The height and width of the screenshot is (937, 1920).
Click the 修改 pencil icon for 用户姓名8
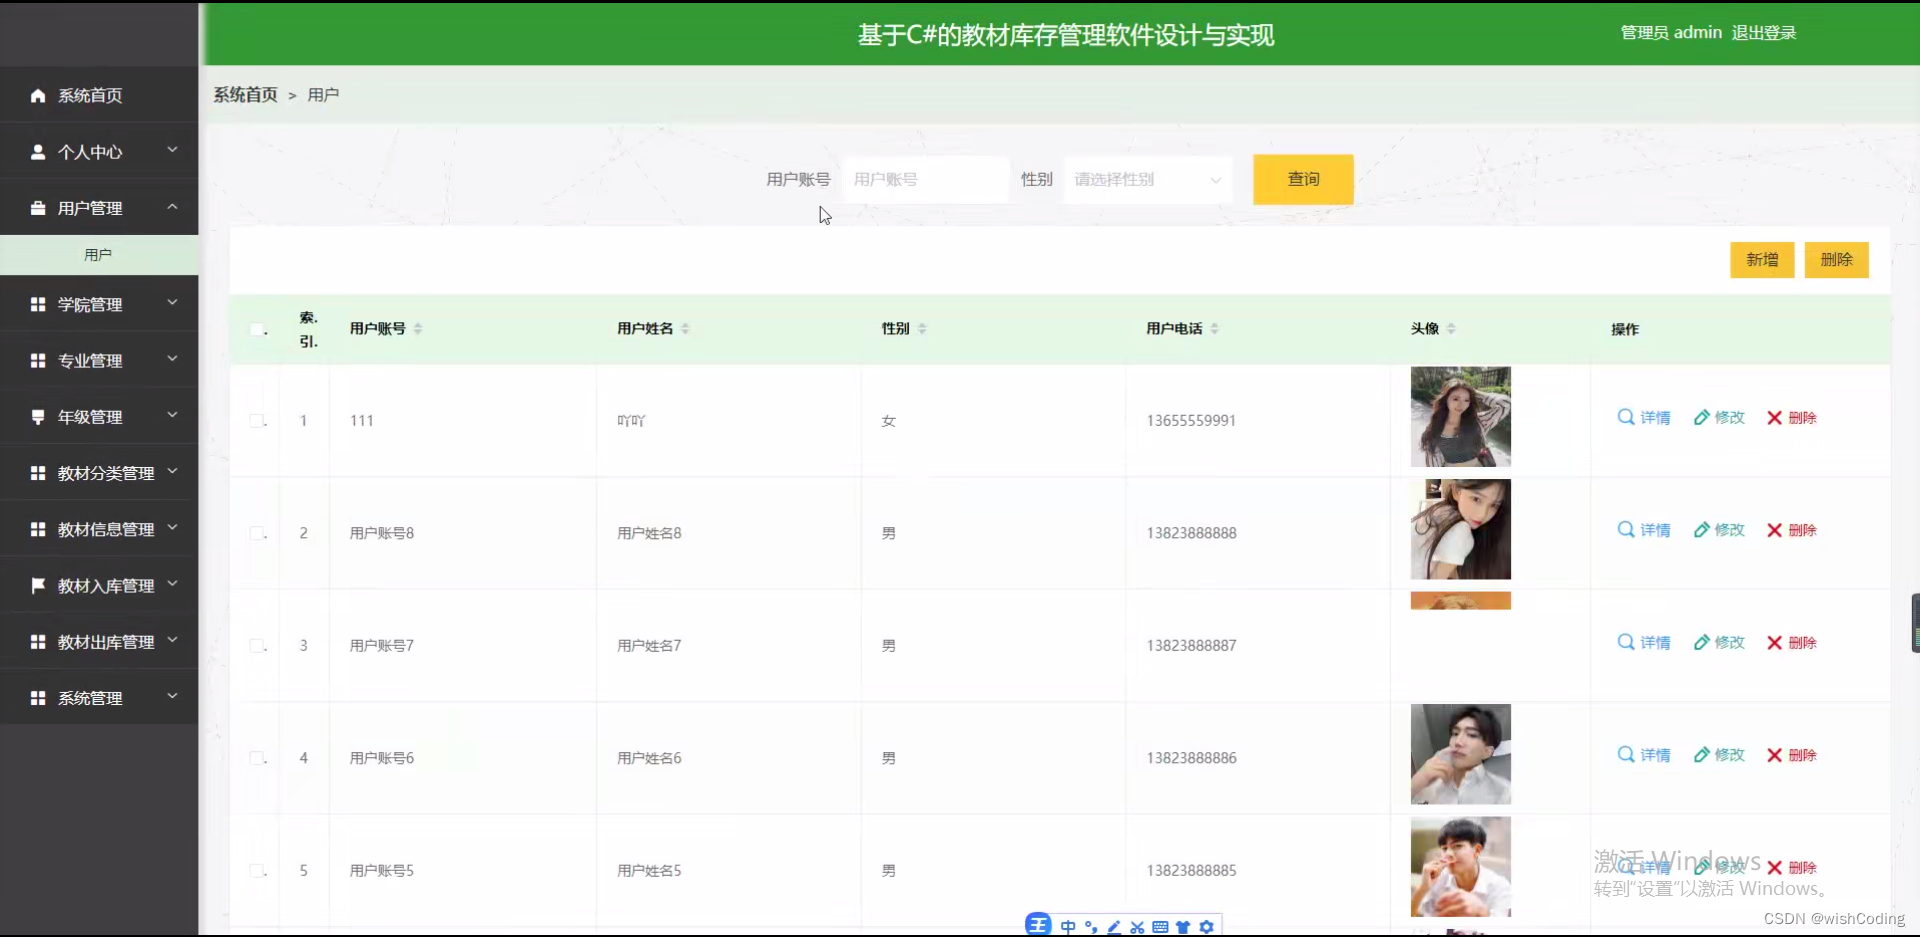click(x=1702, y=530)
